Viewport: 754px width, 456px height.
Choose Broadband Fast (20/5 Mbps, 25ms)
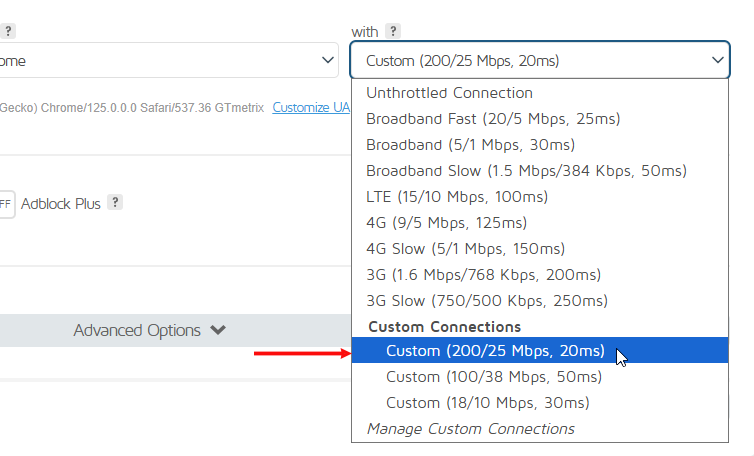(x=493, y=119)
